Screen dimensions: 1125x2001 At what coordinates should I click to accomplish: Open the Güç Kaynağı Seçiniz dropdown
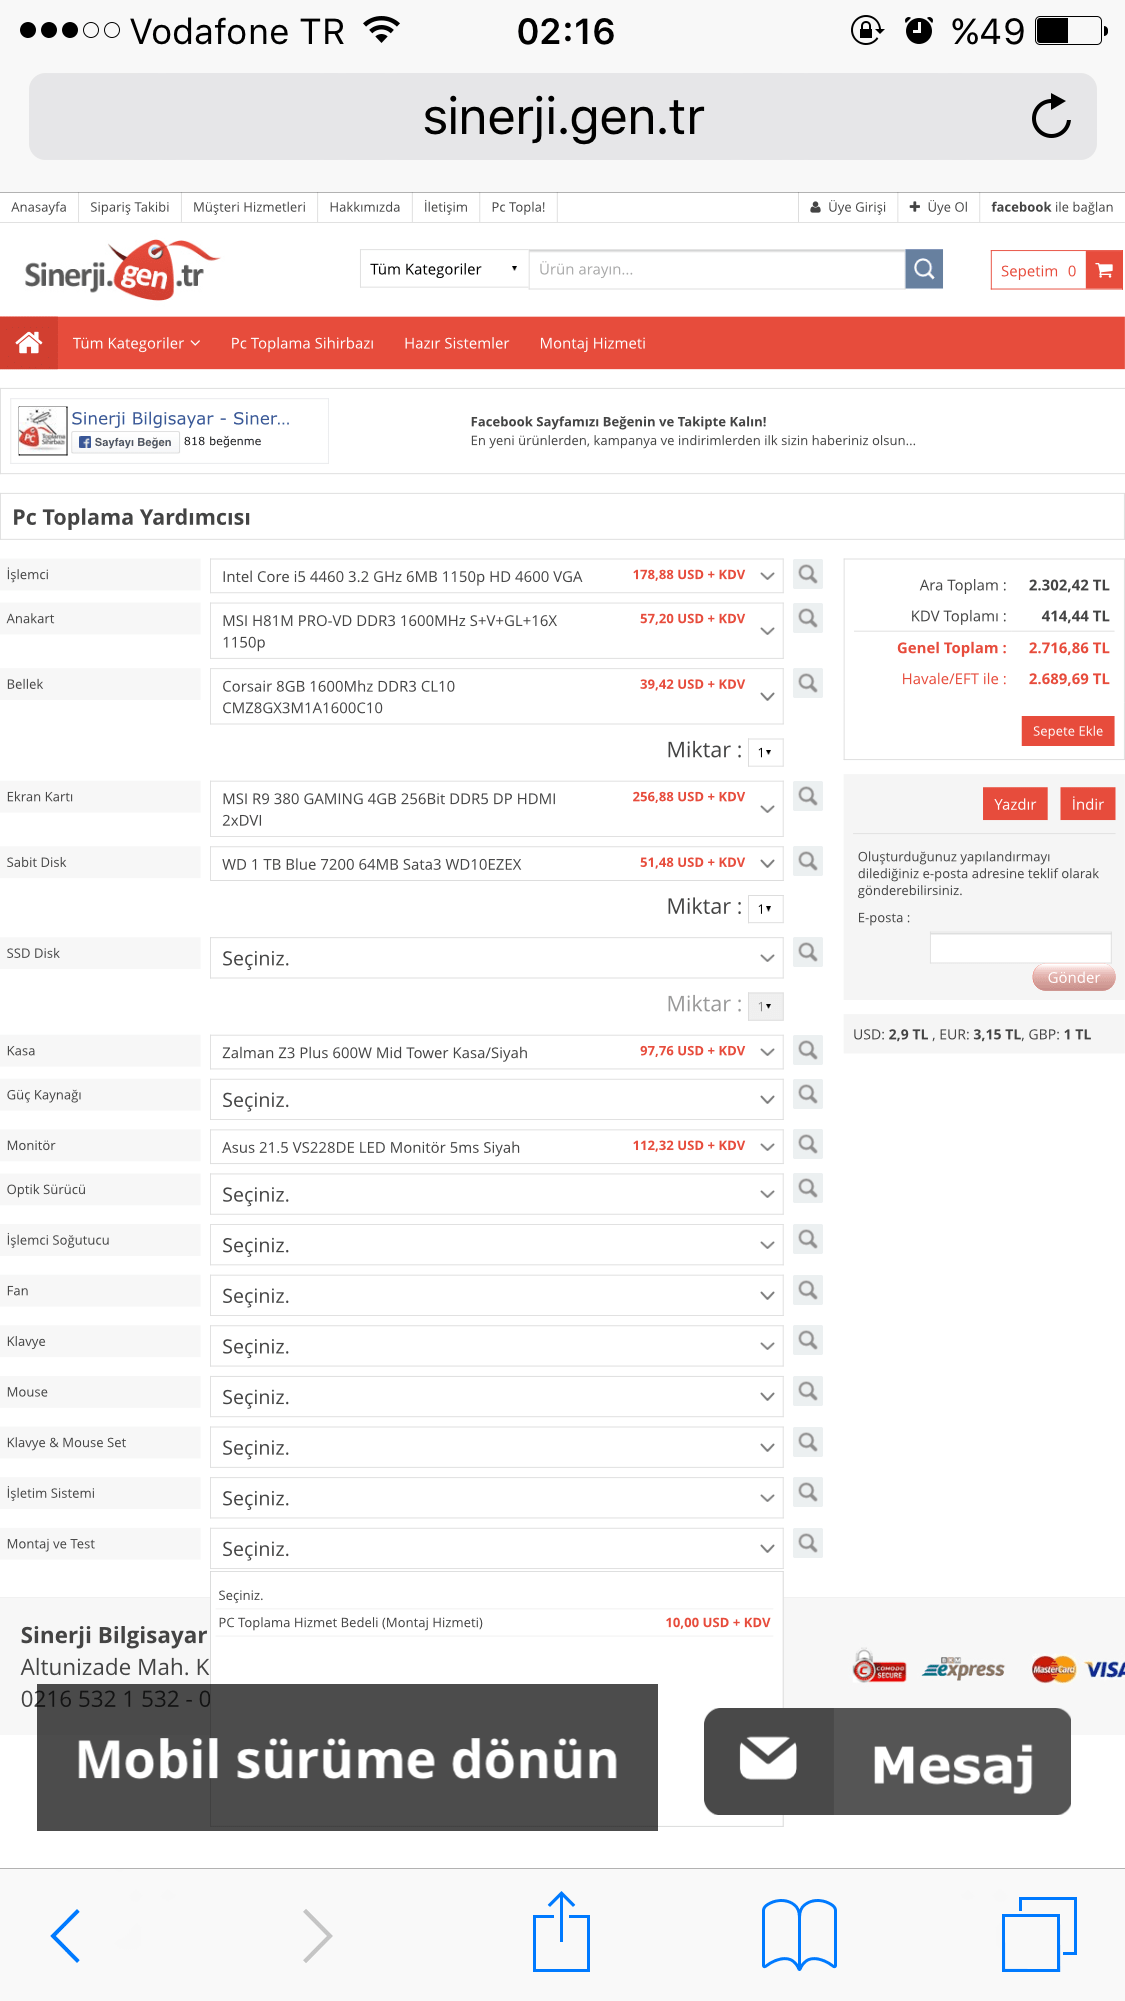click(496, 1100)
